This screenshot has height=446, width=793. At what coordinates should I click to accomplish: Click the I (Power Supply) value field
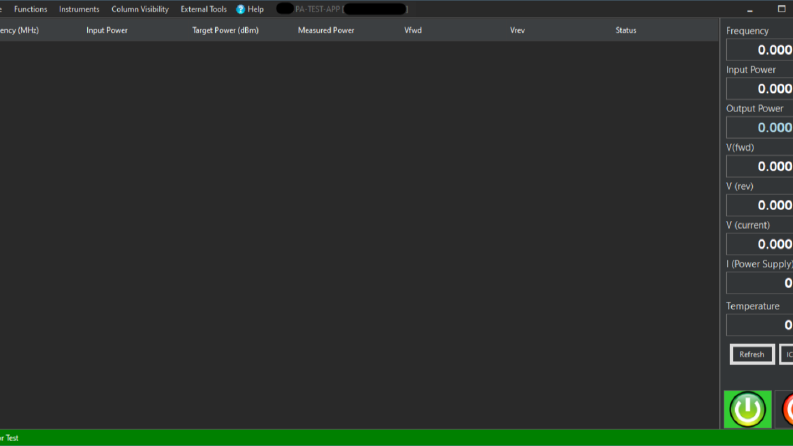coord(760,283)
